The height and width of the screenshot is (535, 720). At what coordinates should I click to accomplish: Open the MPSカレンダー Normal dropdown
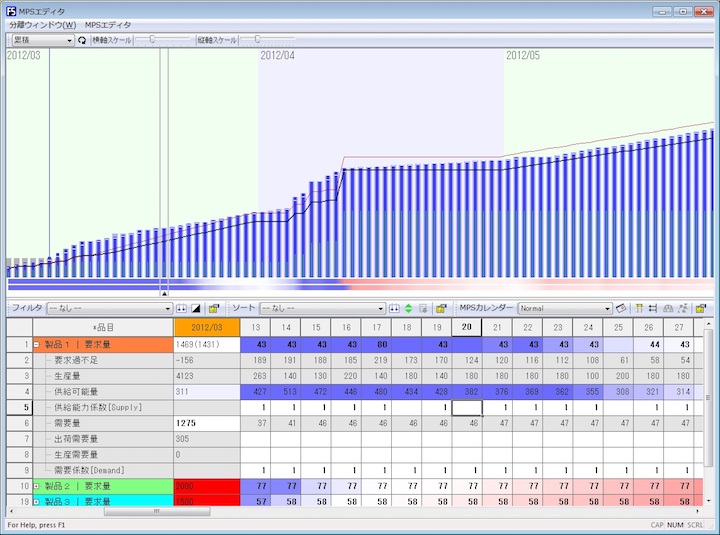click(607, 309)
